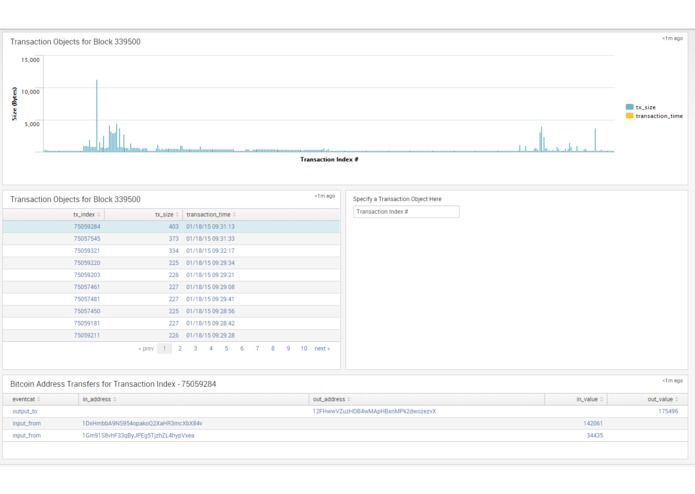Viewport: 695px width, 494px height.
Task: Click out_value 175496
Action: click(x=668, y=412)
